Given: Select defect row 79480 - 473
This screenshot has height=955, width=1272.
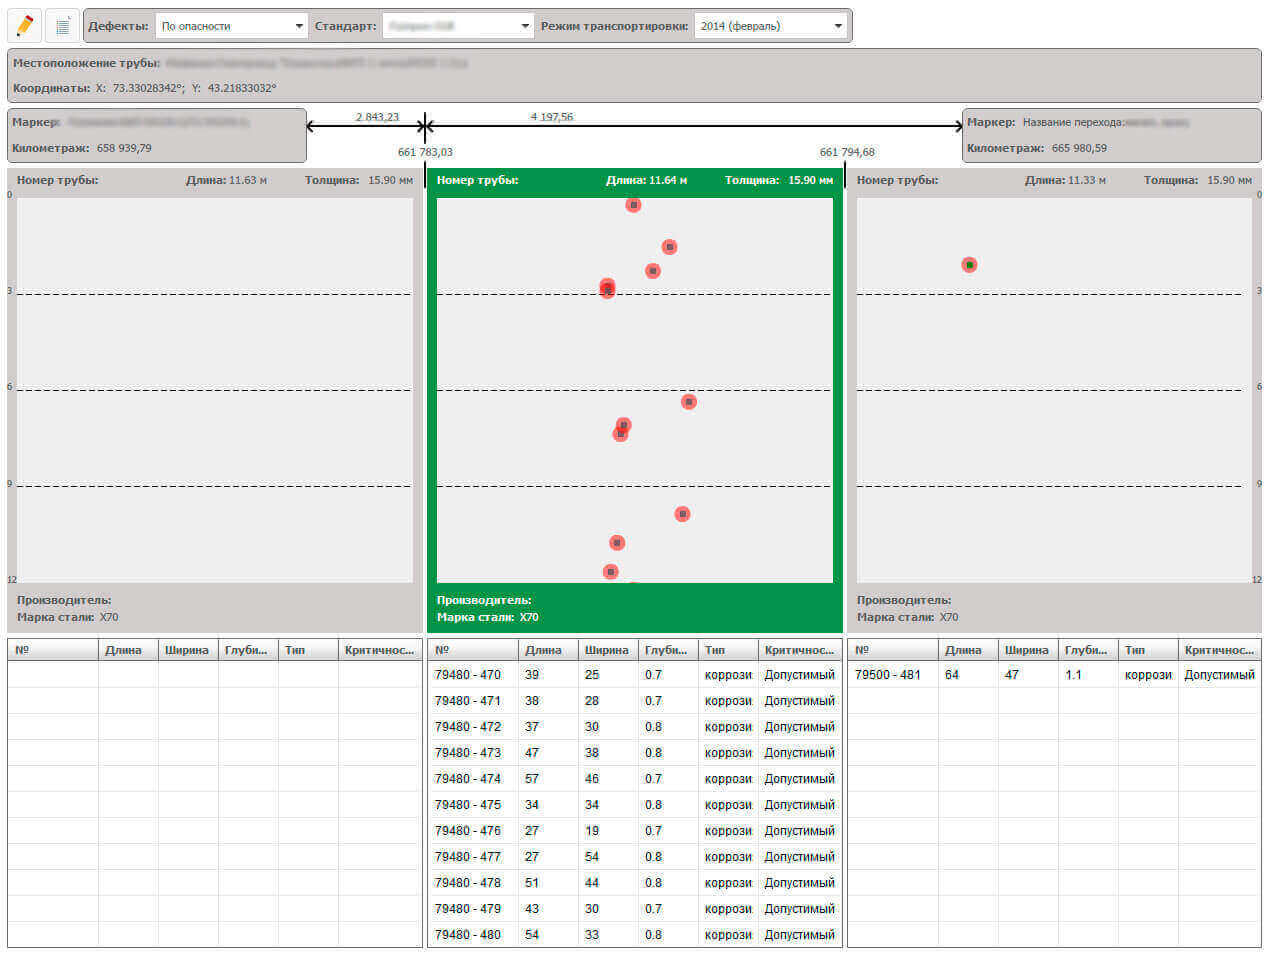Looking at the screenshot, I should 635,753.
